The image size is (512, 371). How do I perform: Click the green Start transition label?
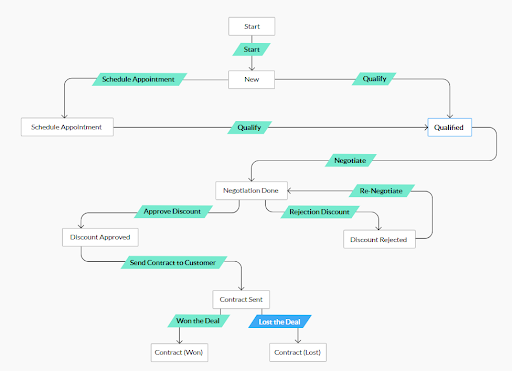click(251, 49)
